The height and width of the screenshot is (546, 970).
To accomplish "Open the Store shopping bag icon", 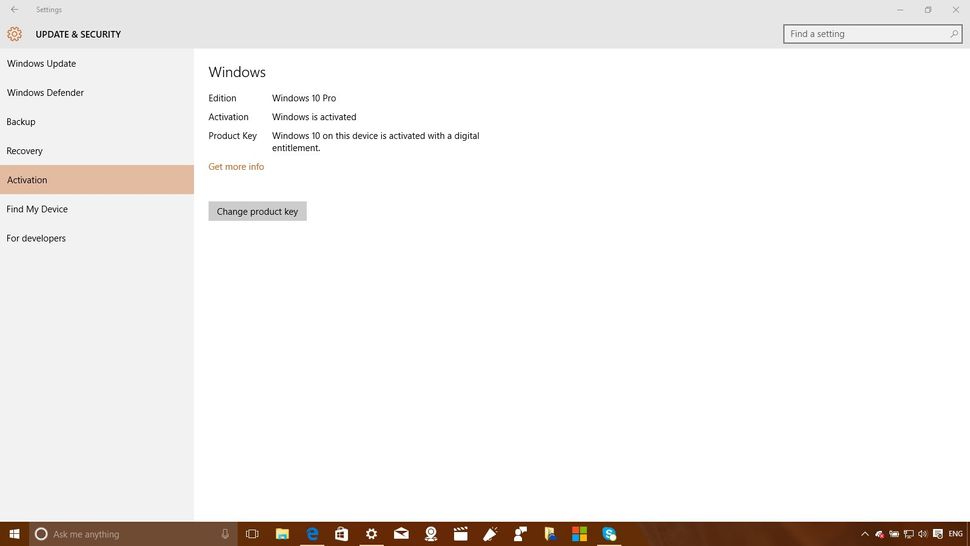I will click(x=341, y=534).
